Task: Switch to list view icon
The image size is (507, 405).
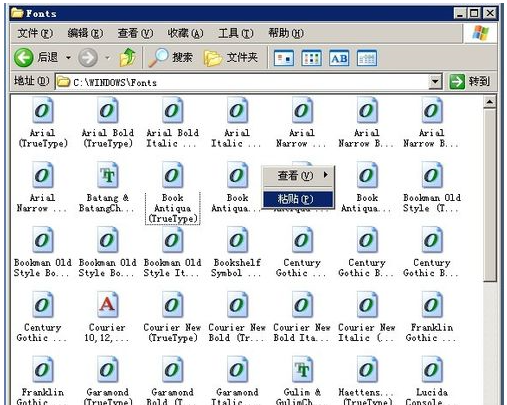Action: (x=311, y=58)
